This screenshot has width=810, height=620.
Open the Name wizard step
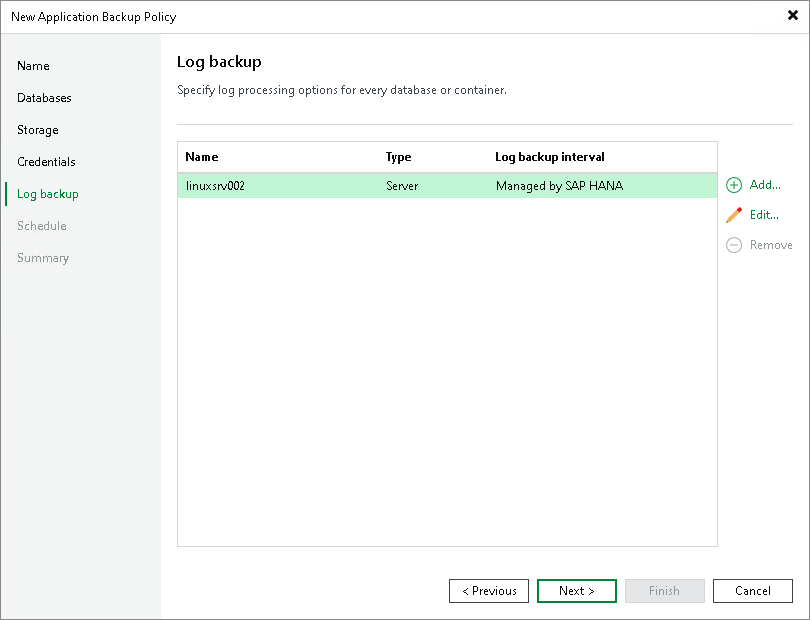[x=33, y=66]
